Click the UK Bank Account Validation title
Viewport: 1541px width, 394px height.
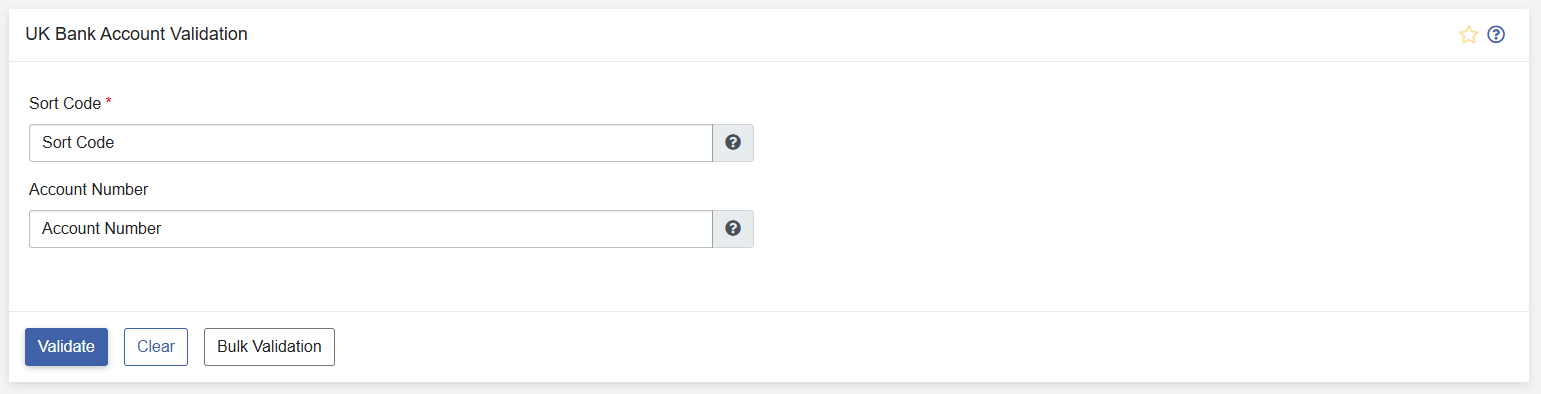[137, 34]
